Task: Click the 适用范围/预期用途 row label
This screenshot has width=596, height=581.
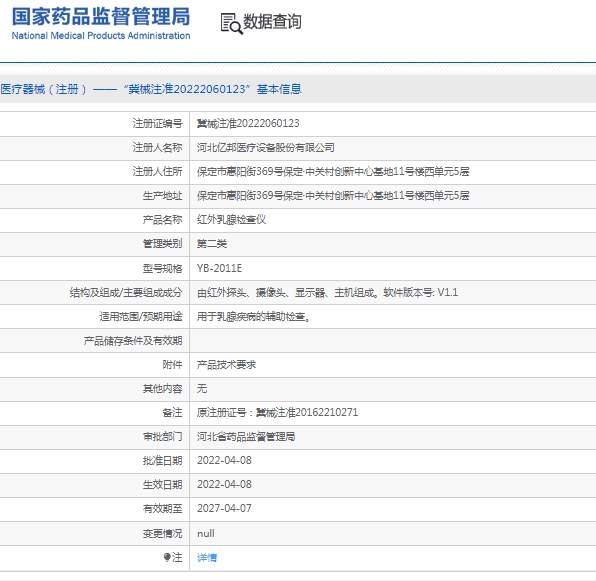Action: (x=141, y=316)
